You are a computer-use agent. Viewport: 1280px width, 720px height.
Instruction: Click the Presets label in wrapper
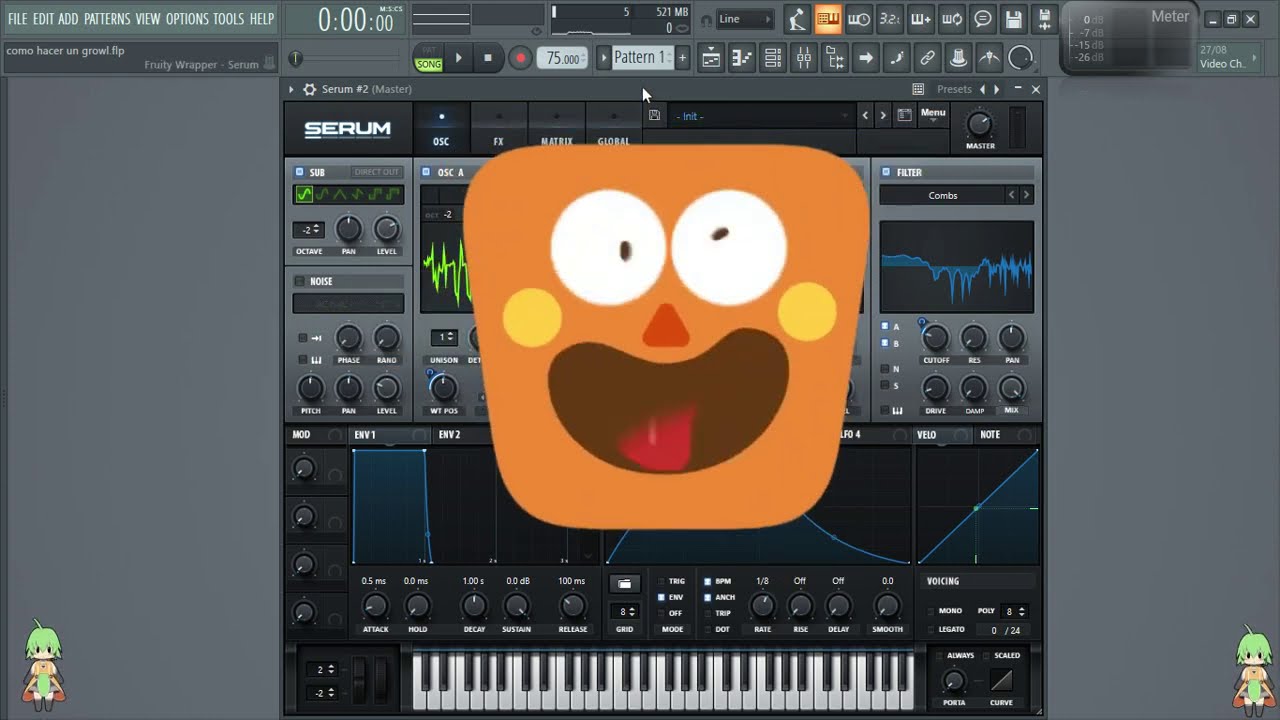pyautogui.click(x=954, y=89)
